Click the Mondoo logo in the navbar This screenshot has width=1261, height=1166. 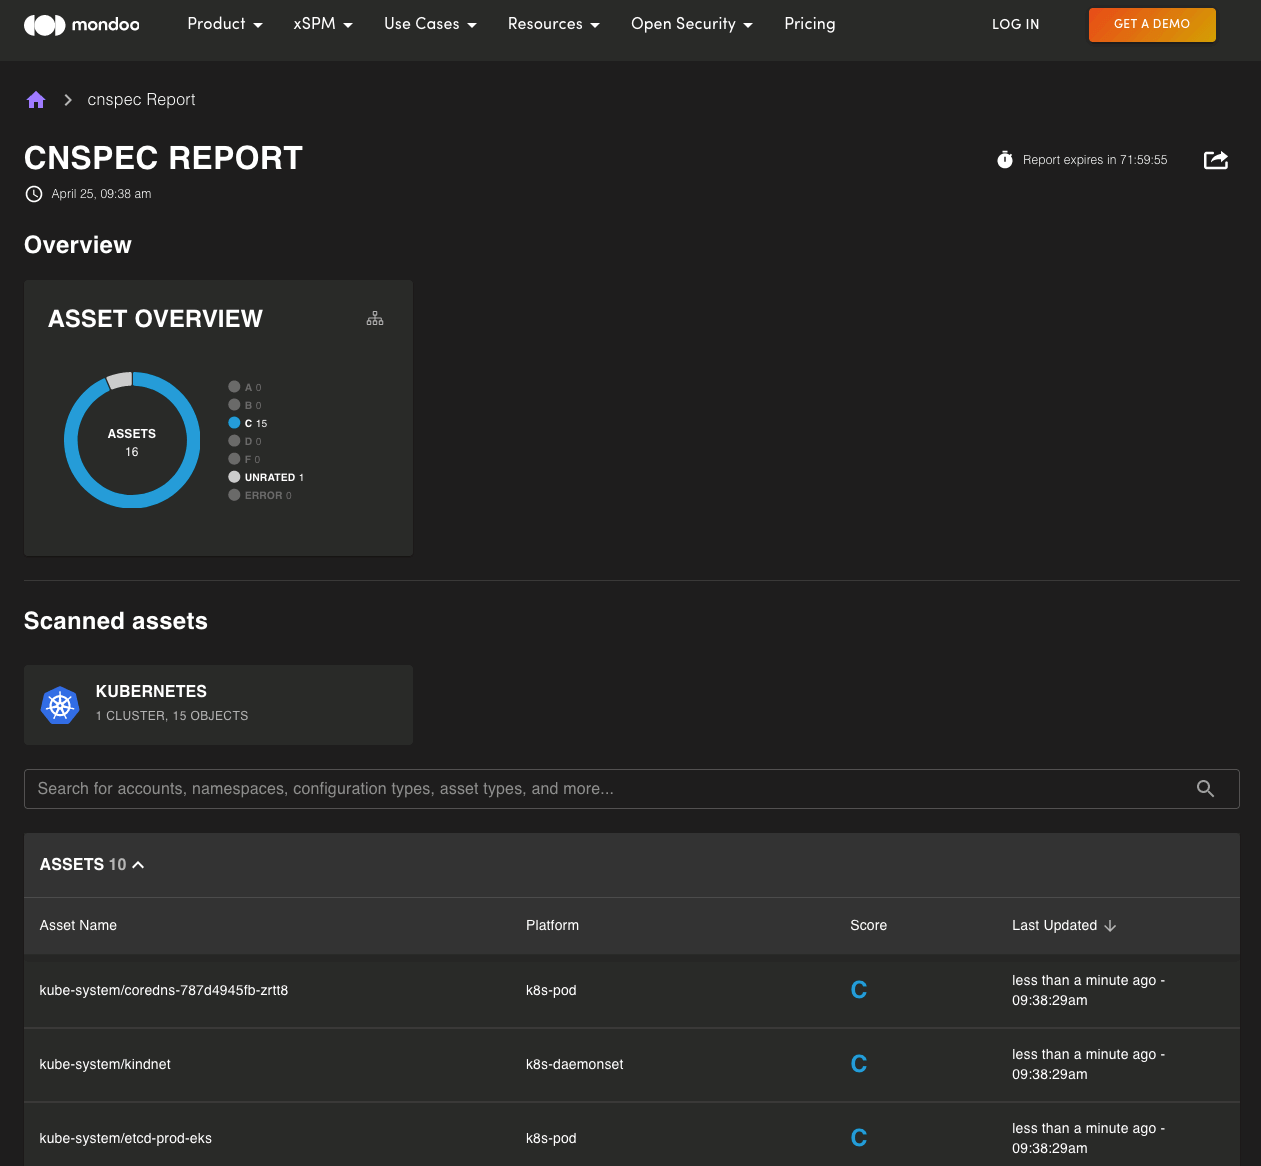tap(81, 24)
